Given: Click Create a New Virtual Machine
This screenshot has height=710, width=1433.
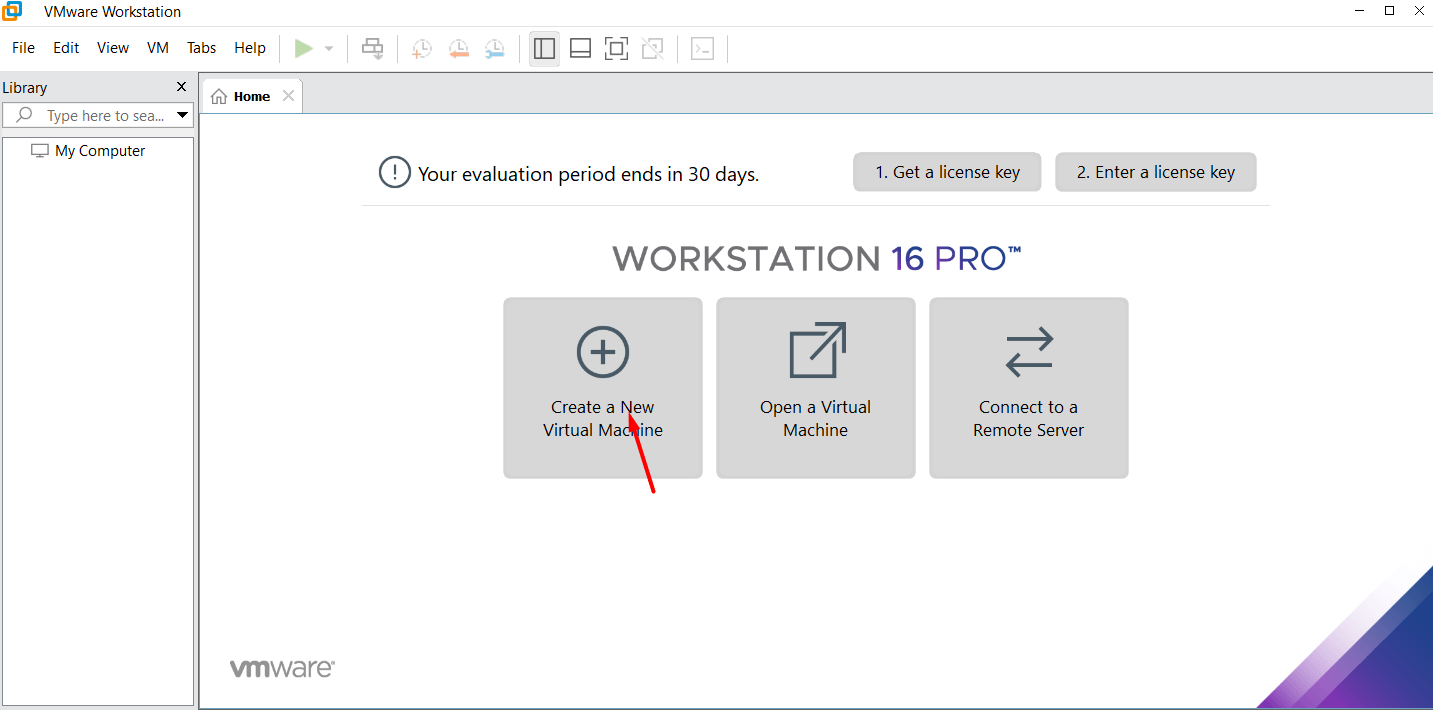Looking at the screenshot, I should point(603,388).
